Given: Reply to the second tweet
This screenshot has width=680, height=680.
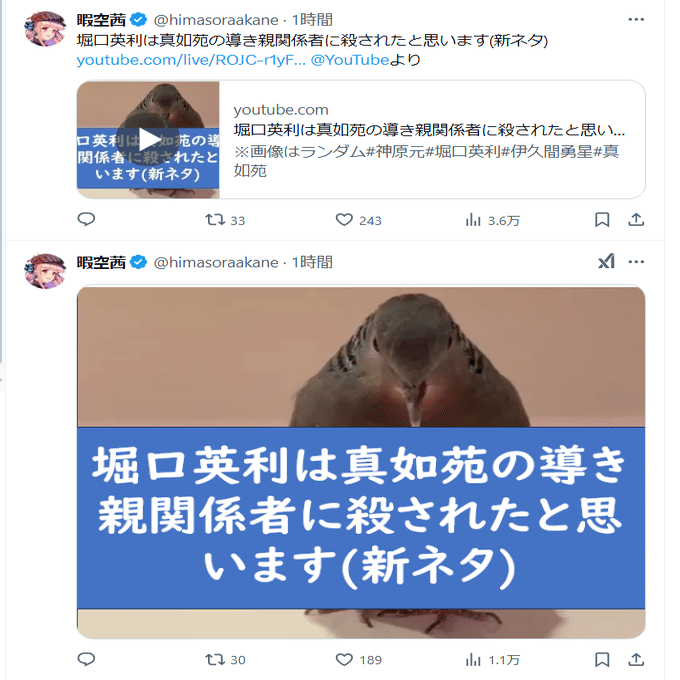Looking at the screenshot, I should 86,659.
